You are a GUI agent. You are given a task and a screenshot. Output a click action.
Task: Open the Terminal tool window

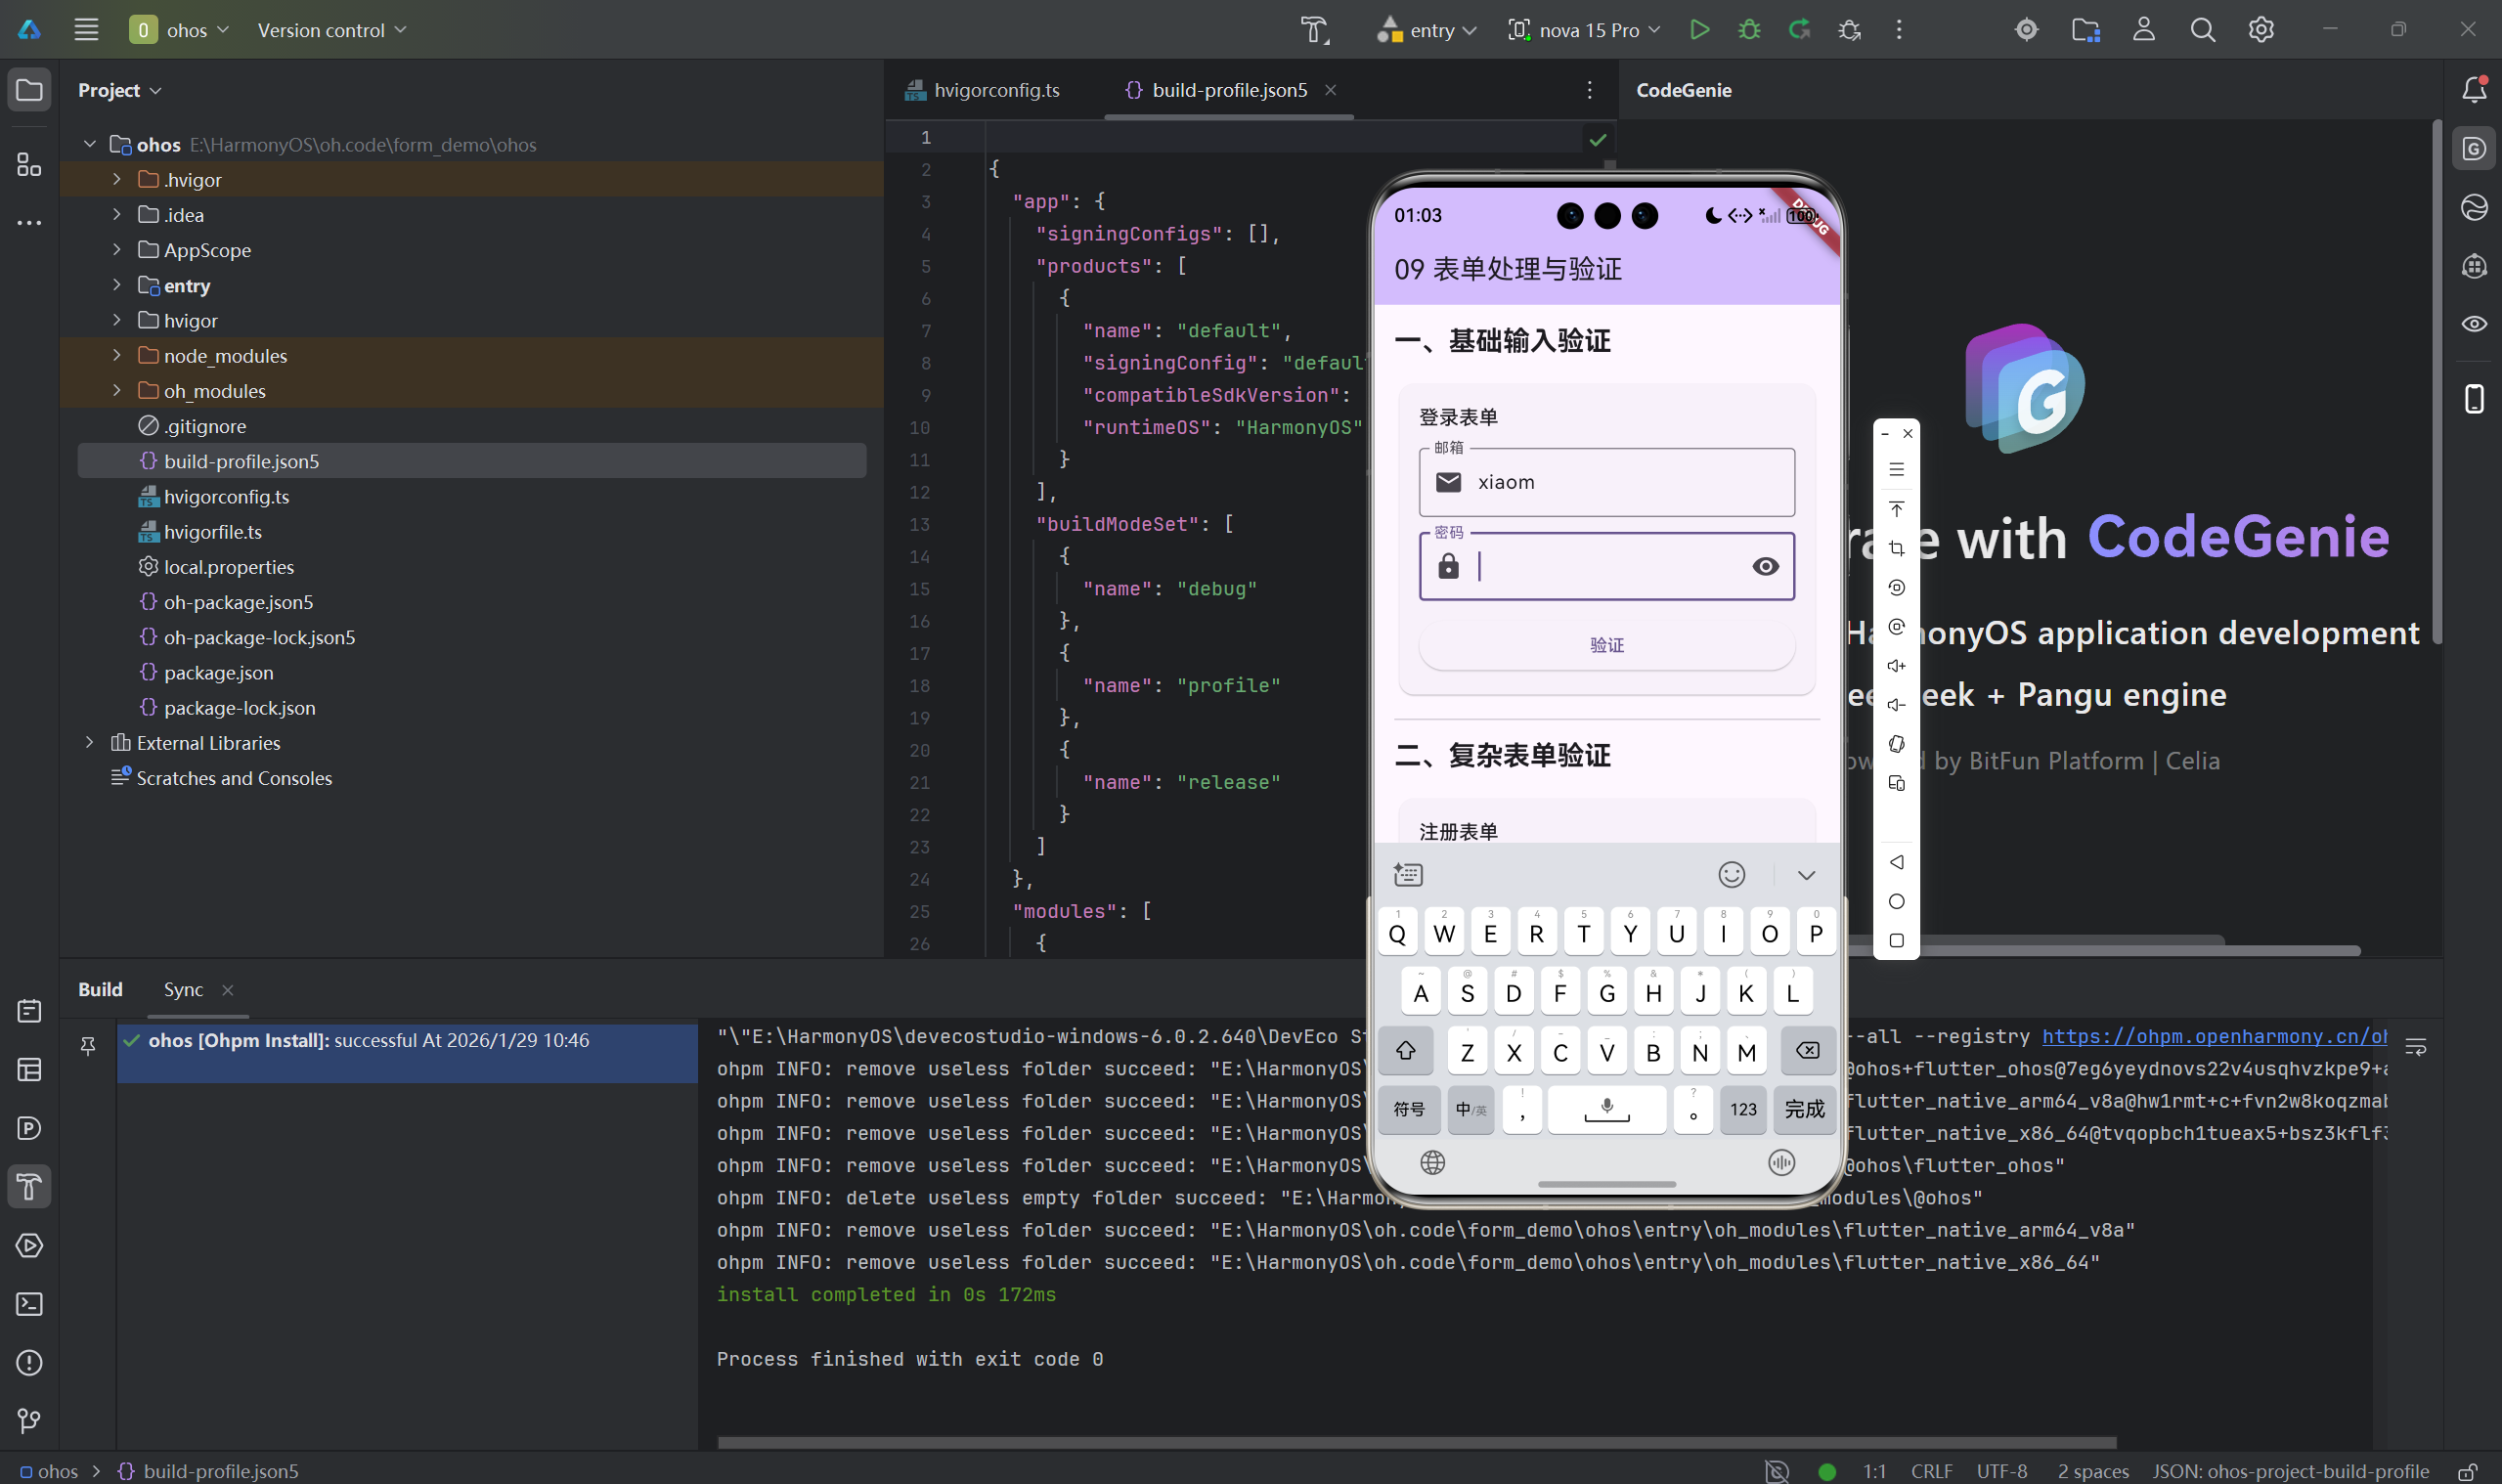point(29,1304)
